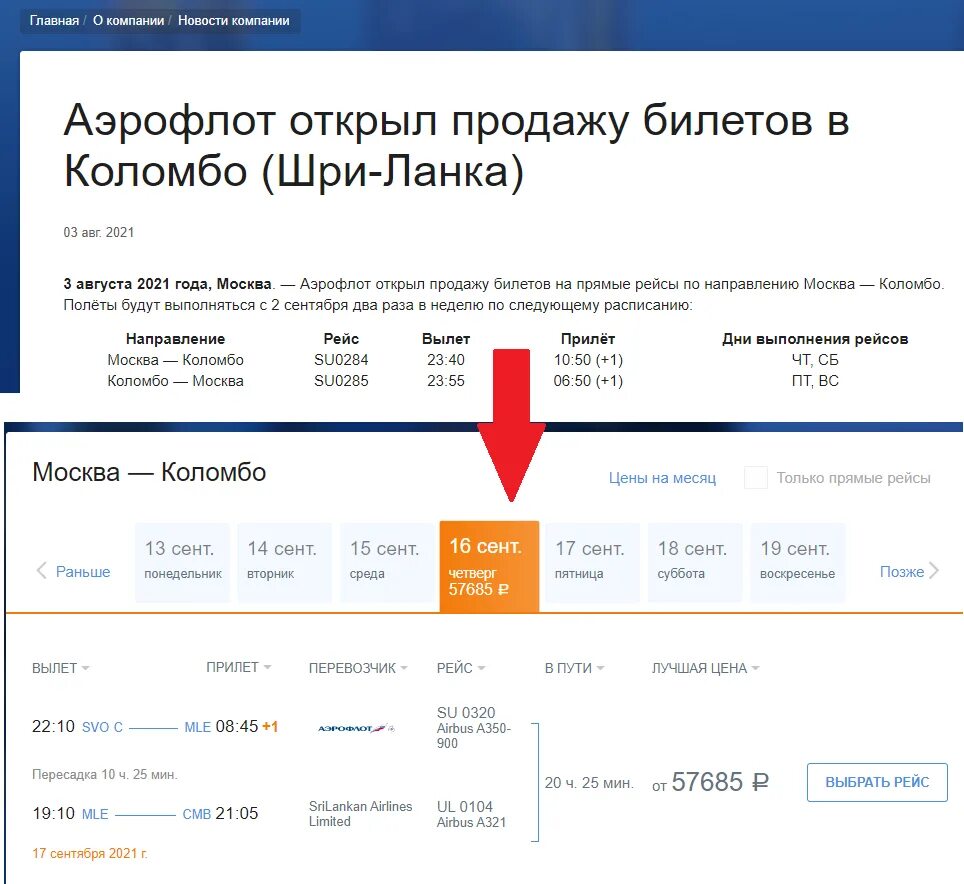Viewport: 964px width, 884px height.
Task: Select the 17 сент. пятница date tab
Action: pos(592,562)
